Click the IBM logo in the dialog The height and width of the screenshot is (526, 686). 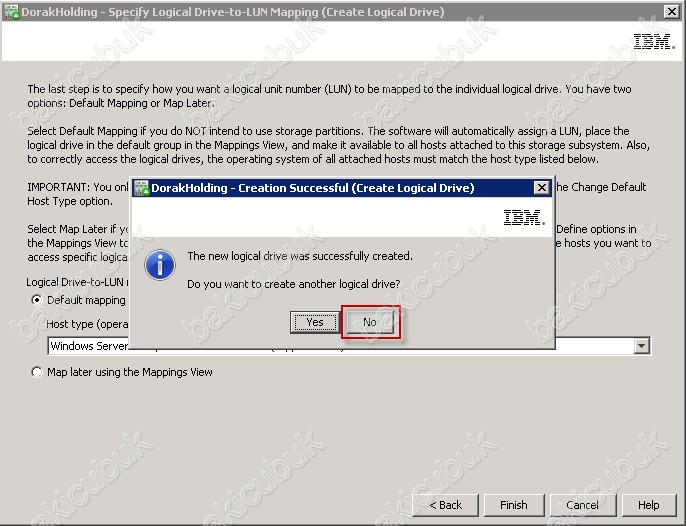point(524,217)
